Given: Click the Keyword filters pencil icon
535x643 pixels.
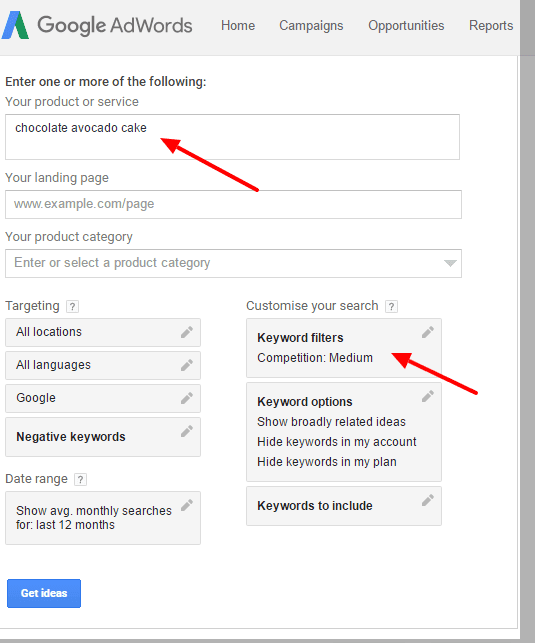Looking at the screenshot, I should [428, 332].
